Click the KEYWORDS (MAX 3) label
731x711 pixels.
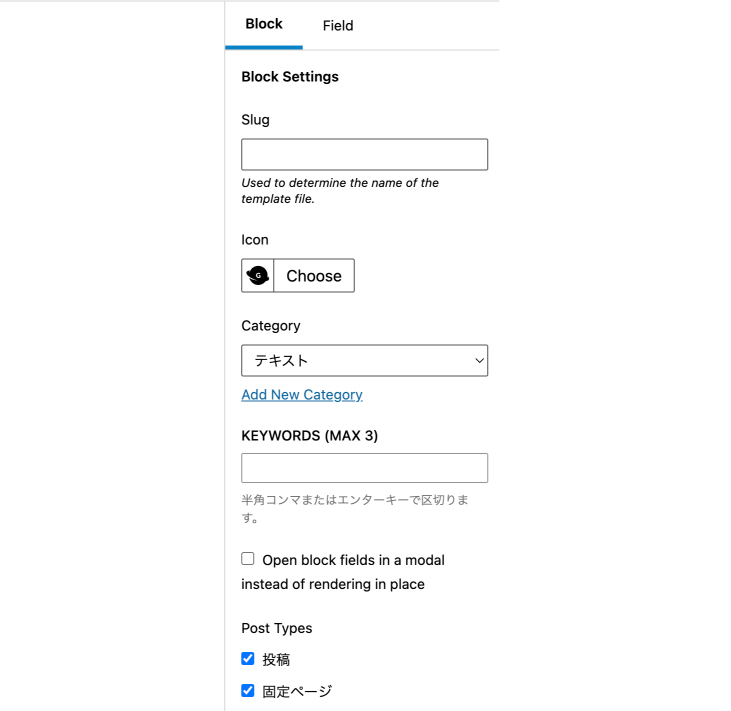click(310, 435)
